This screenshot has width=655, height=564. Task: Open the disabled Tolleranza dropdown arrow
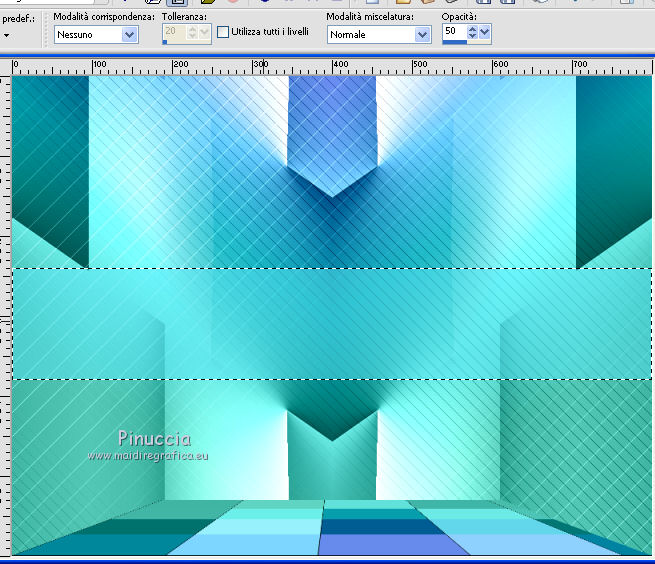tap(205, 32)
